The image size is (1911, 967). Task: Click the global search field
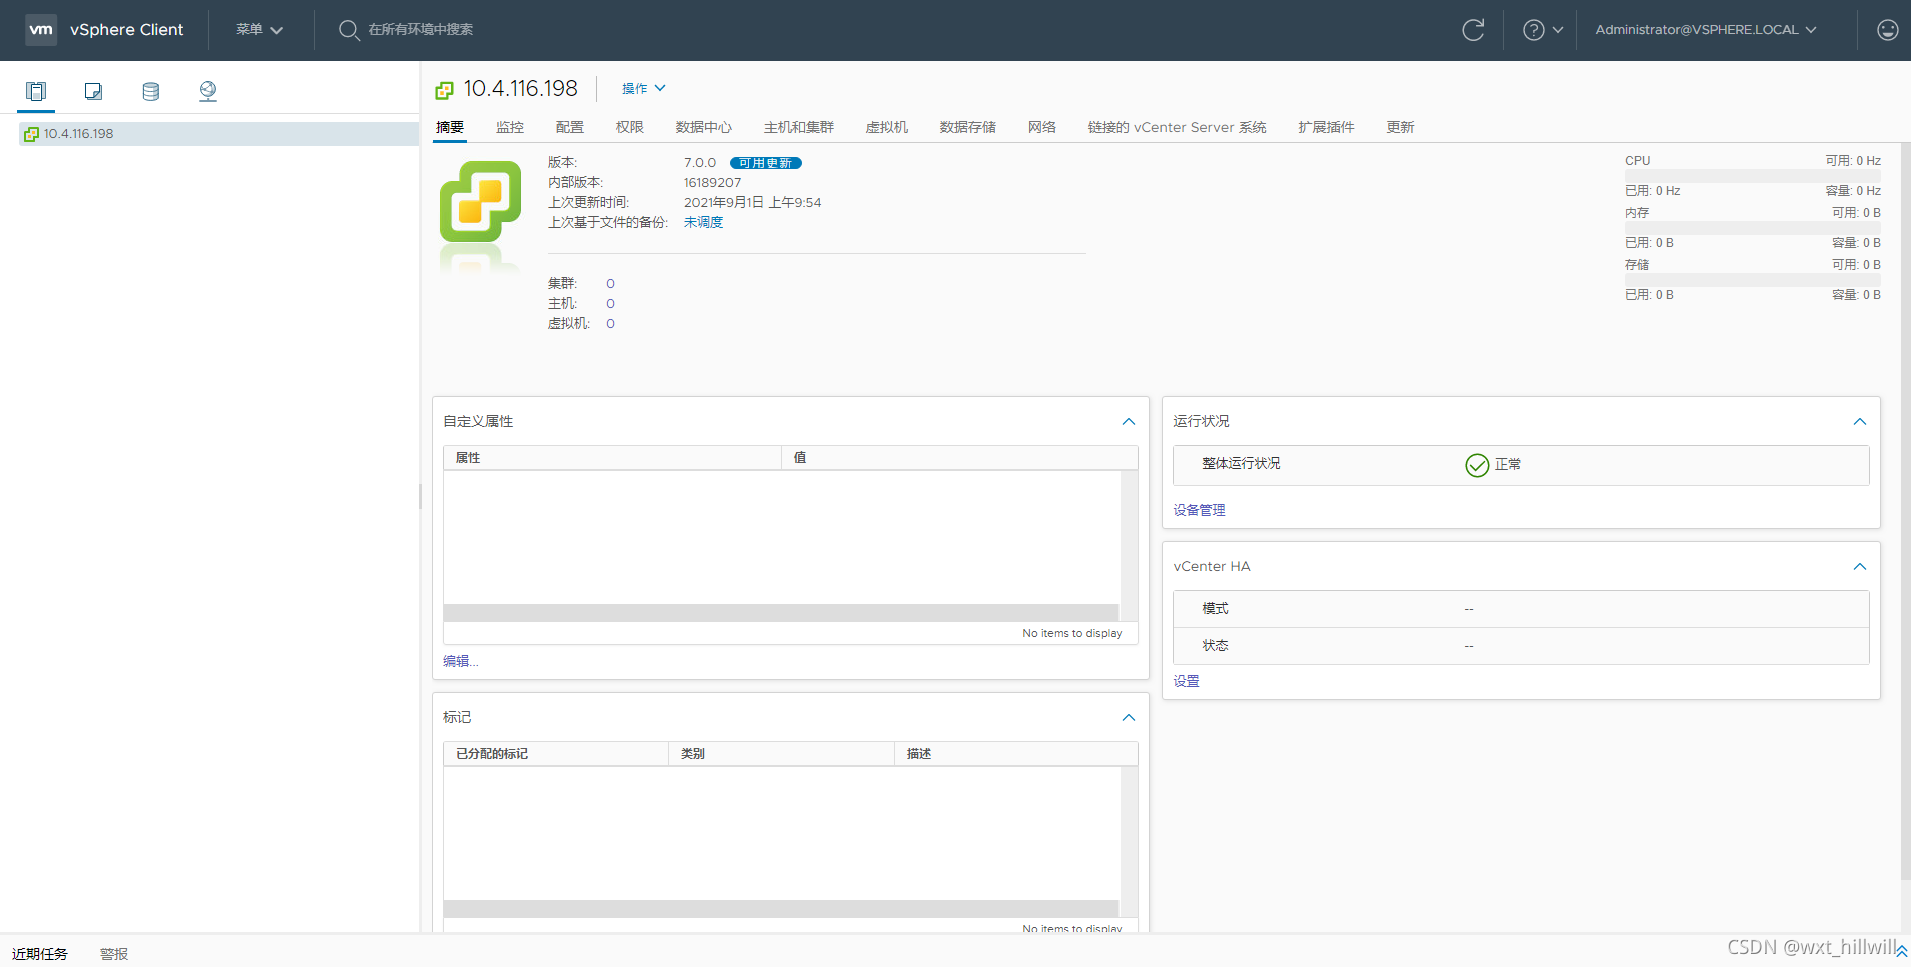point(420,30)
